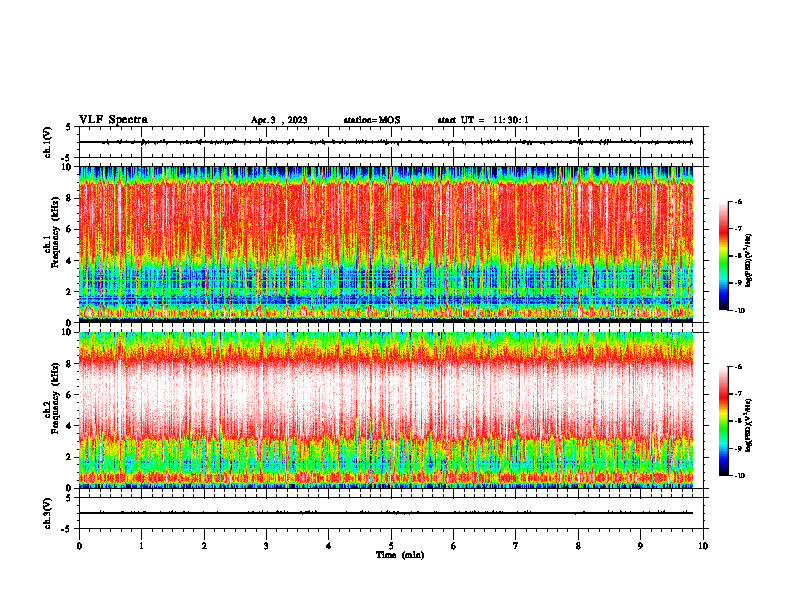
Task: Click the ch.1 frequency tick "4"
Action: tap(70, 261)
